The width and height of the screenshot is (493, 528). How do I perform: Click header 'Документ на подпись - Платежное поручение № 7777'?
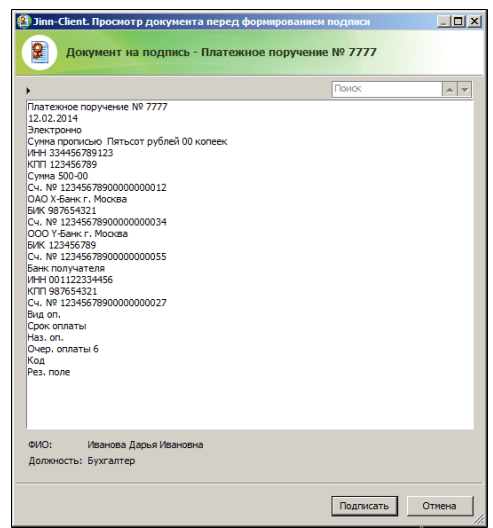[221, 53]
